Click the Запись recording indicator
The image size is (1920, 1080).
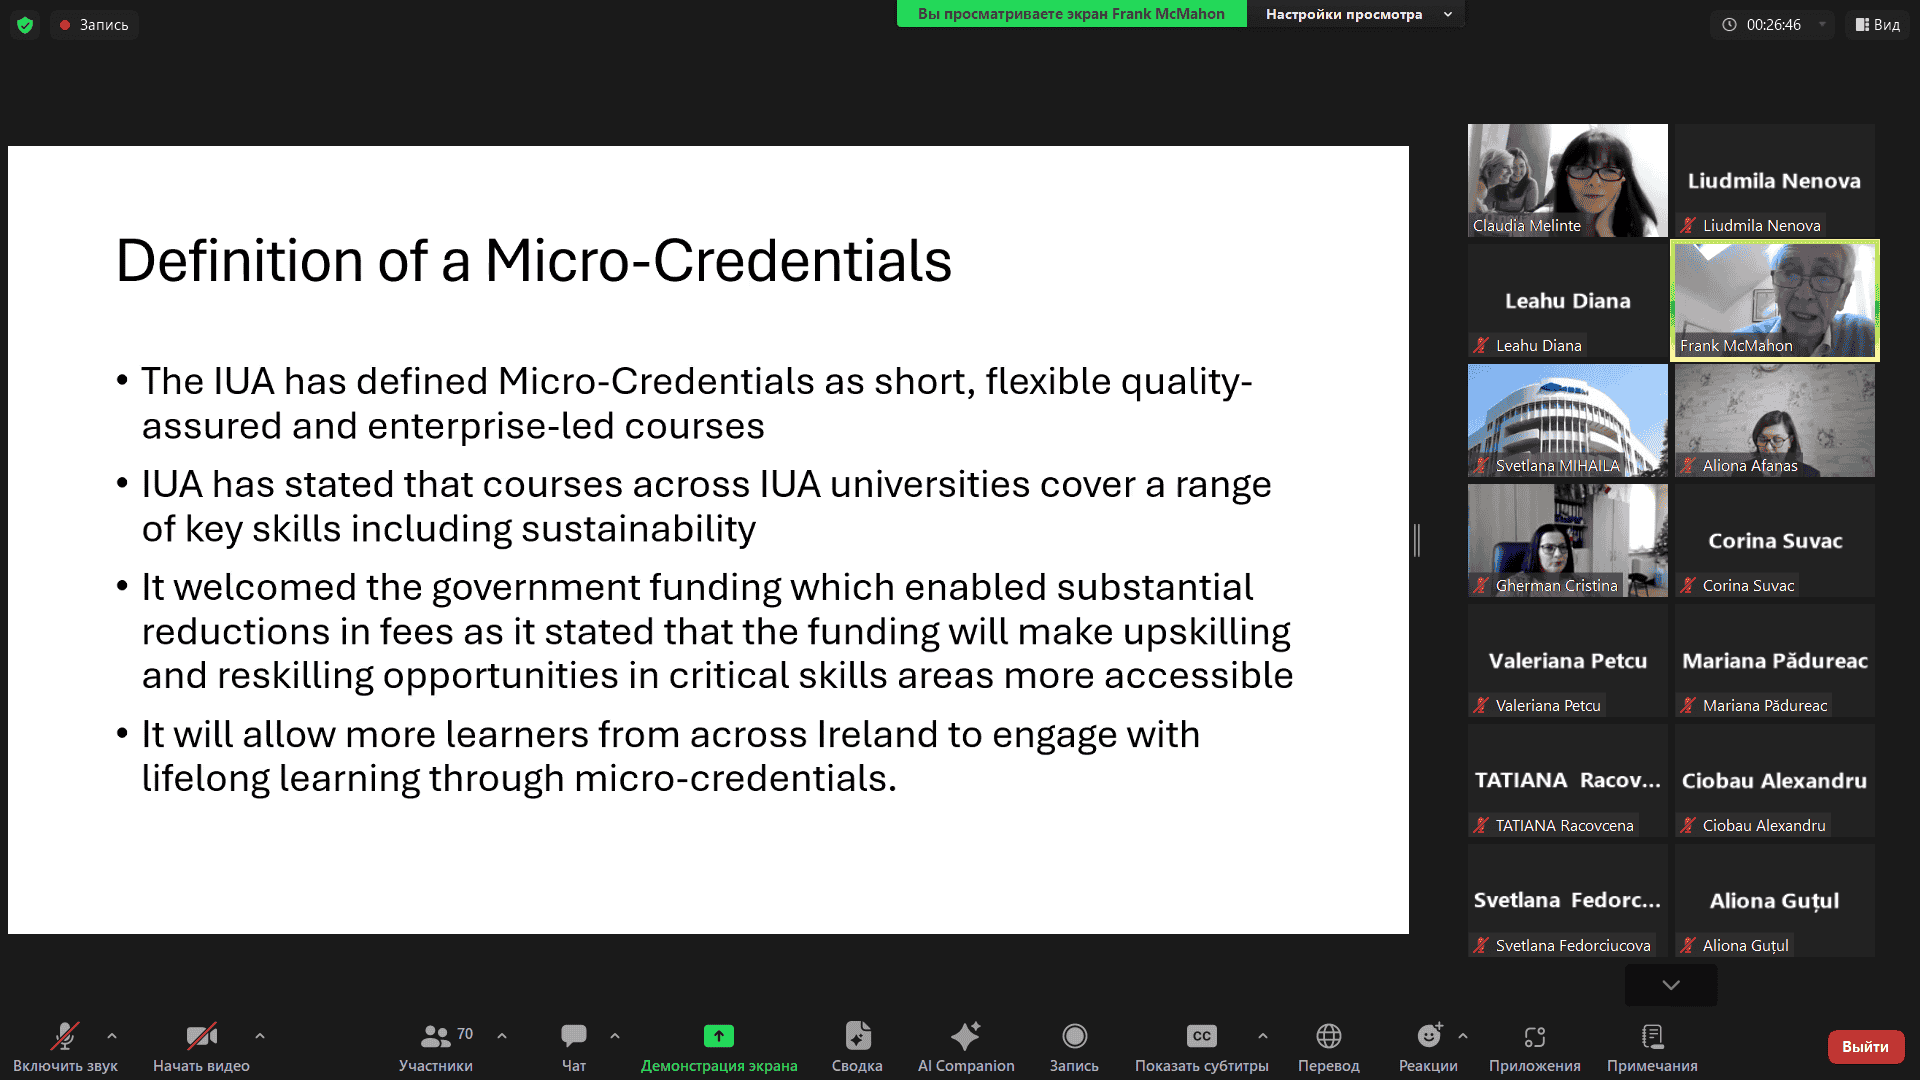tap(94, 25)
